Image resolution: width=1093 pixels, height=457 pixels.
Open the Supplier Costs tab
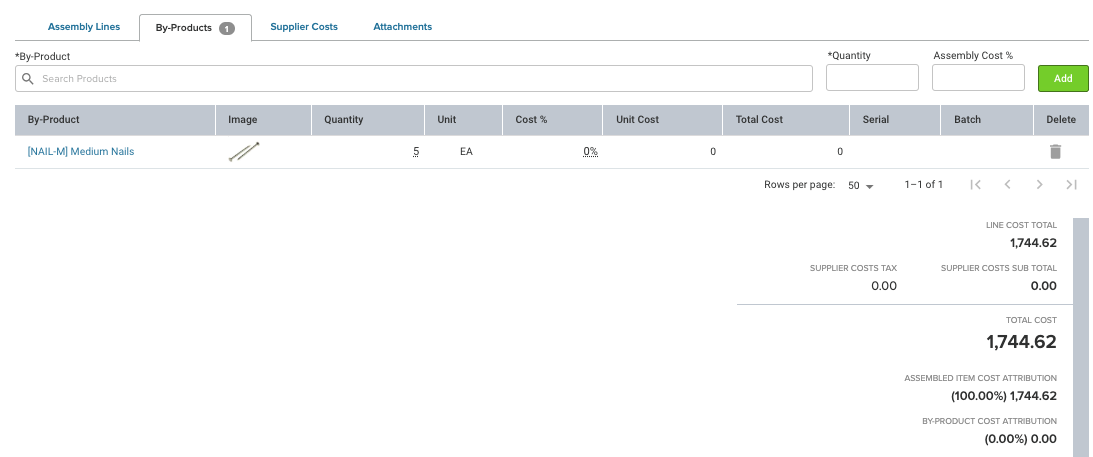click(x=304, y=26)
